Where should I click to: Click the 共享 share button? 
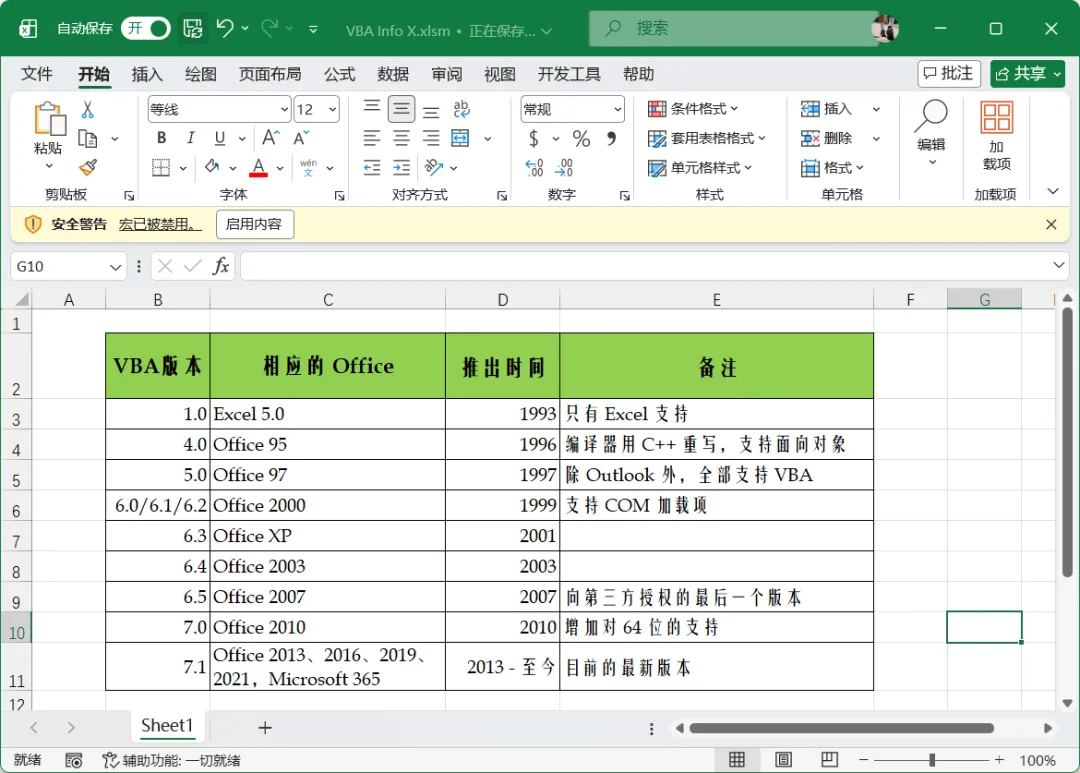pos(1028,73)
